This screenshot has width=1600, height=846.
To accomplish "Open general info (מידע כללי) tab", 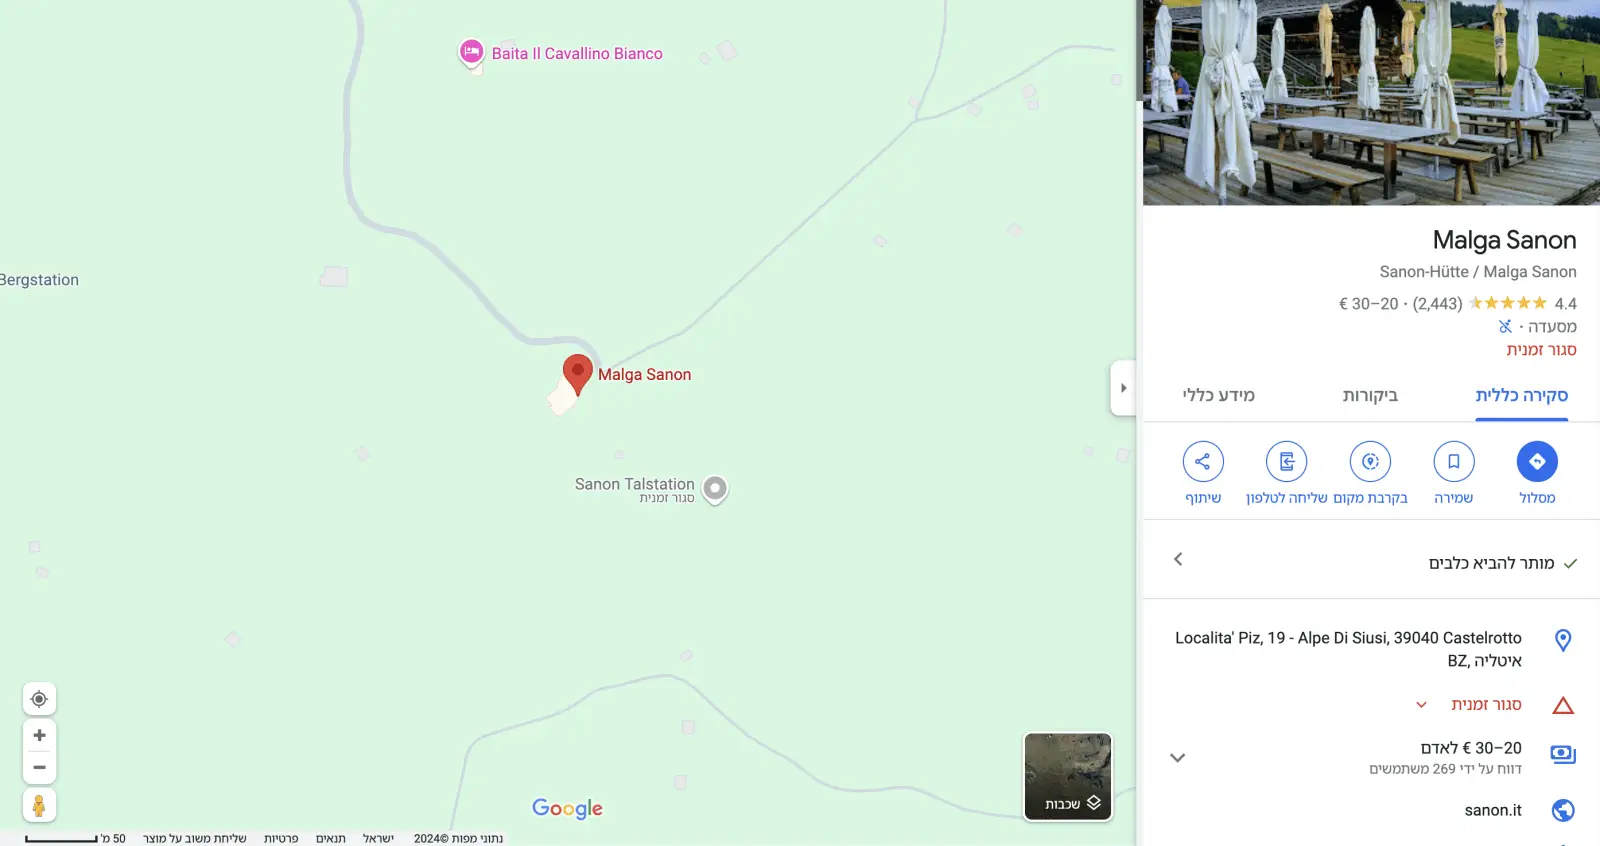I will point(1218,395).
